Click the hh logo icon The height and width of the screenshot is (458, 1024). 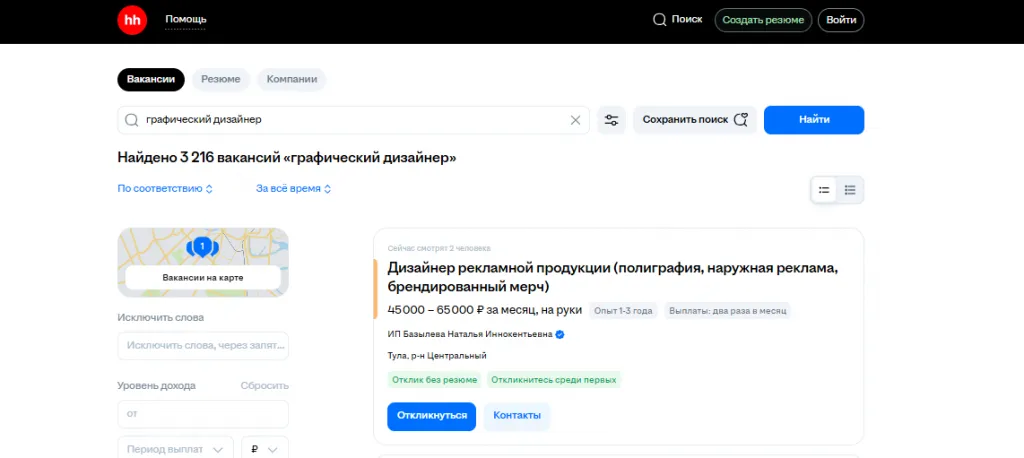132,20
